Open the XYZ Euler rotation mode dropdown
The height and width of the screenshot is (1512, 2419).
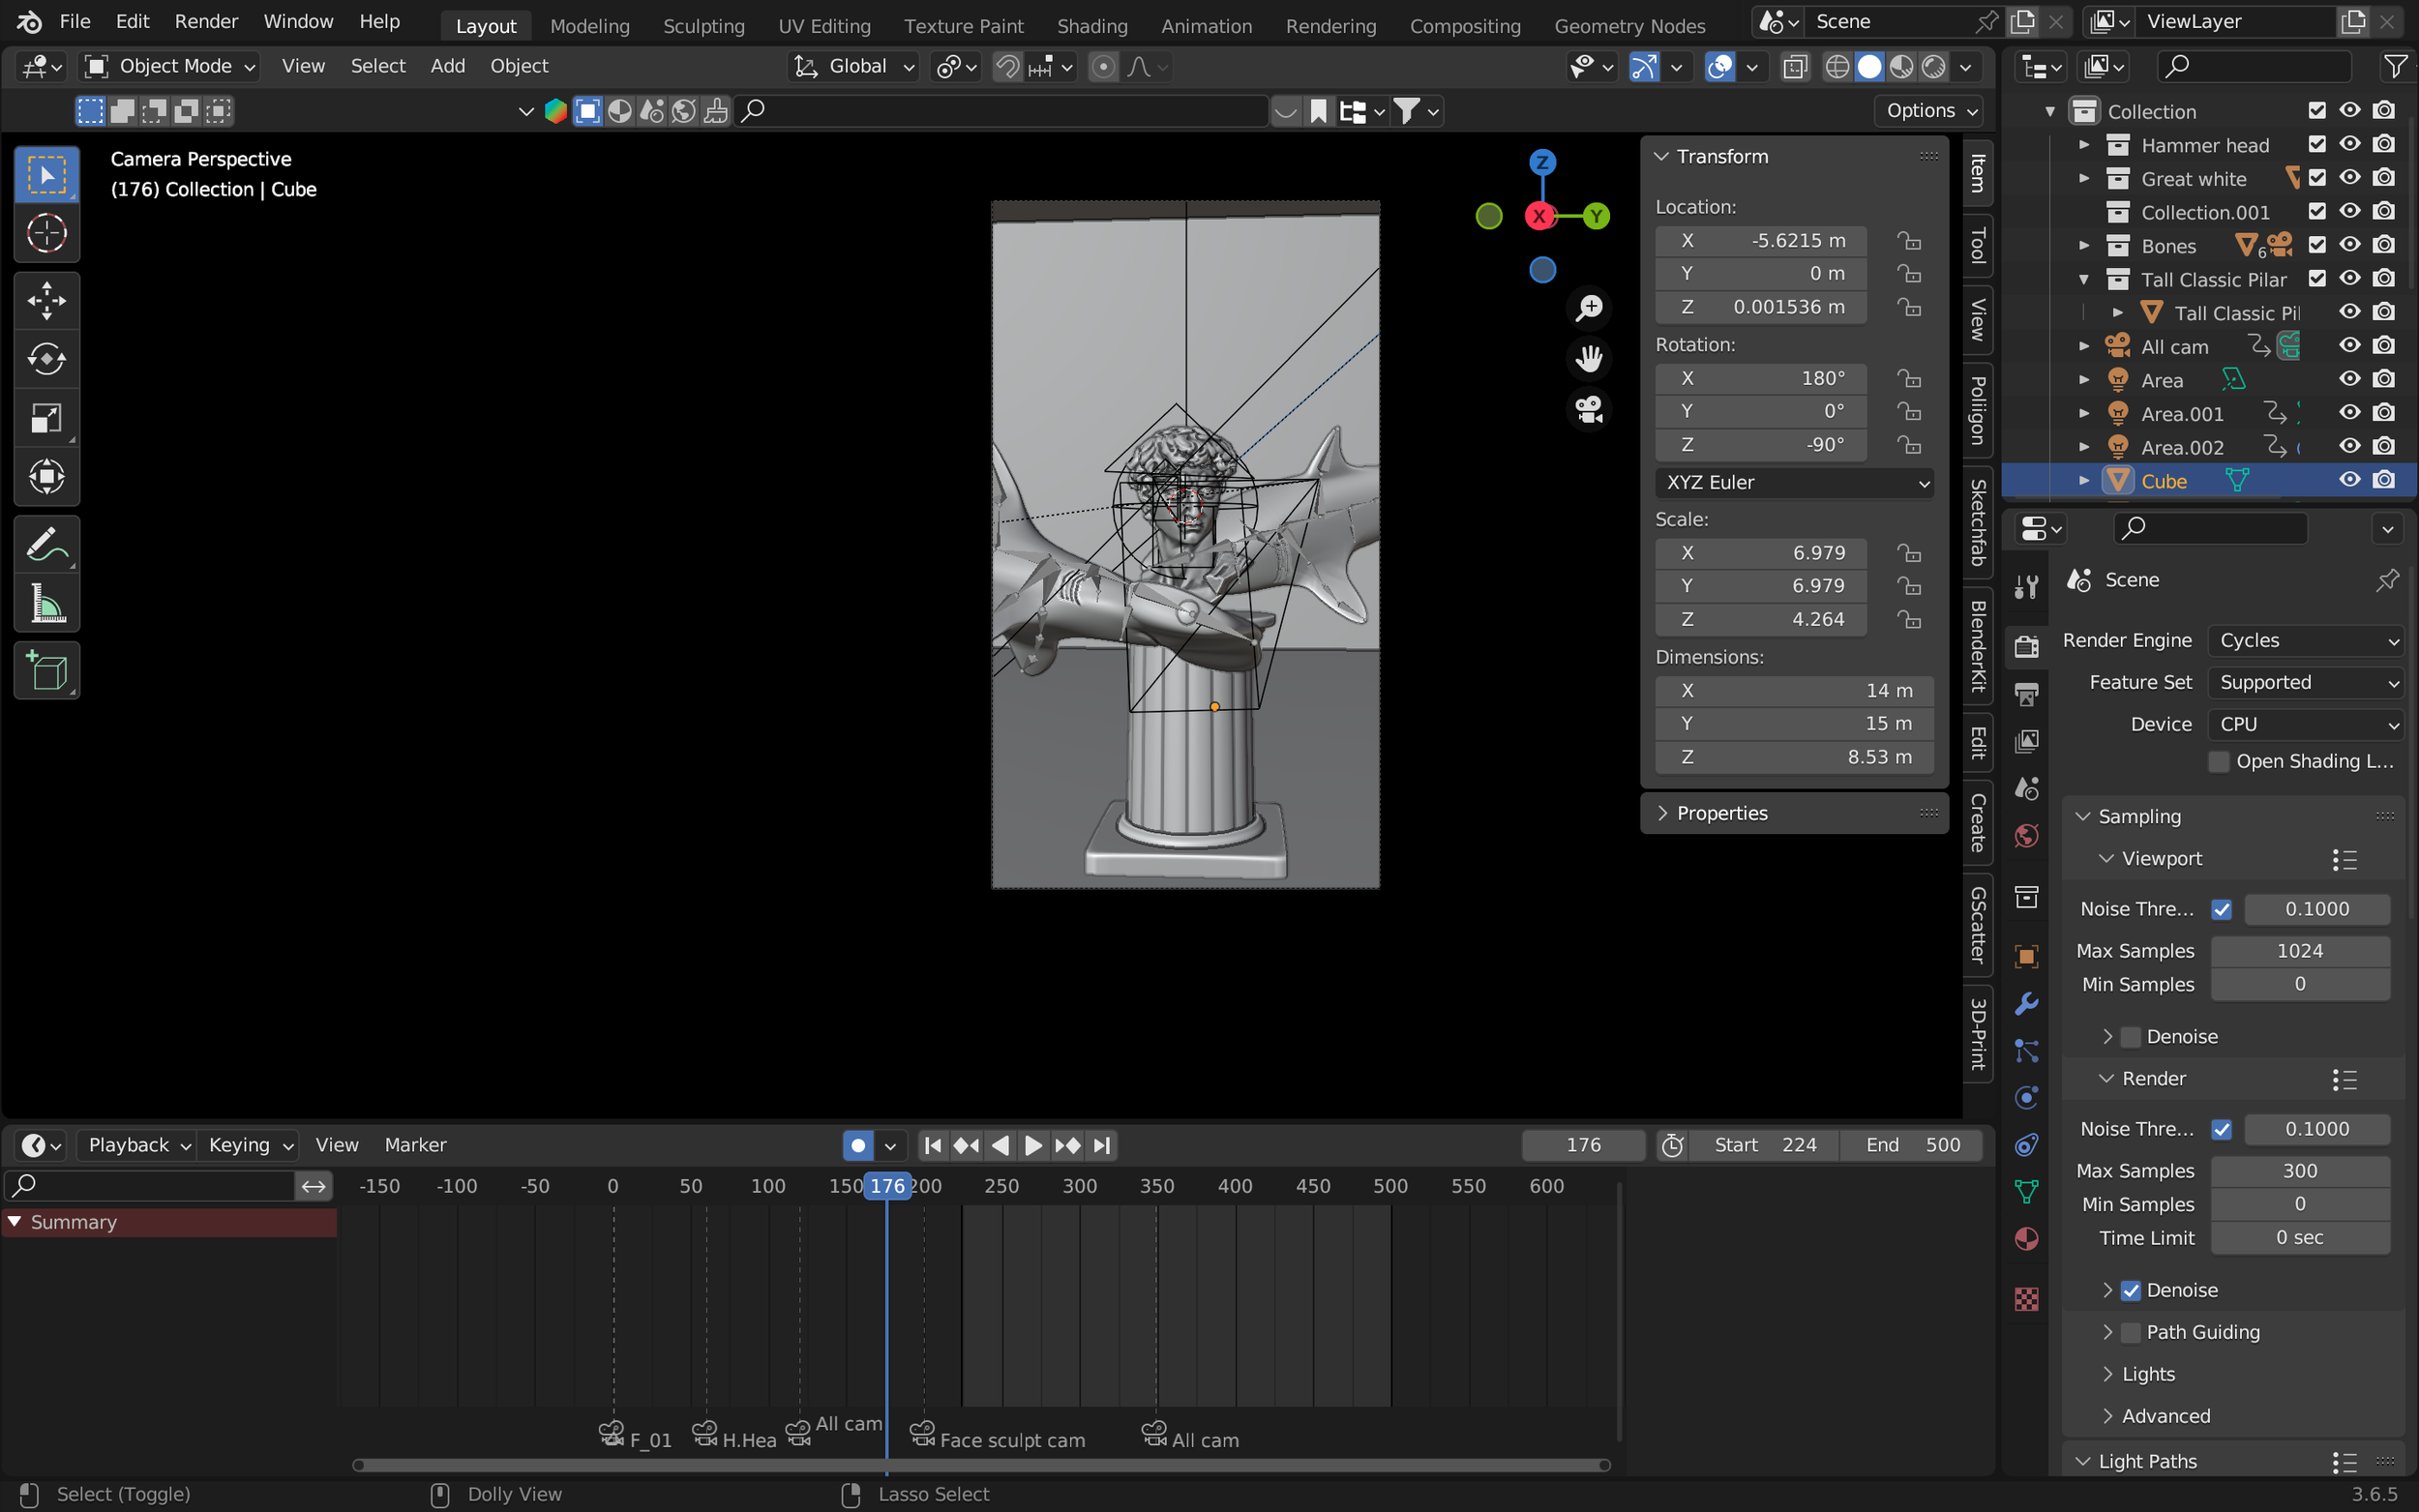click(x=1794, y=482)
